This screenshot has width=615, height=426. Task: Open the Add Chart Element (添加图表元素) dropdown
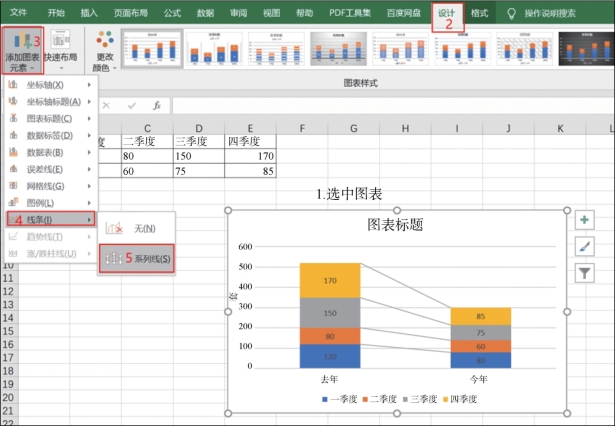pos(22,51)
